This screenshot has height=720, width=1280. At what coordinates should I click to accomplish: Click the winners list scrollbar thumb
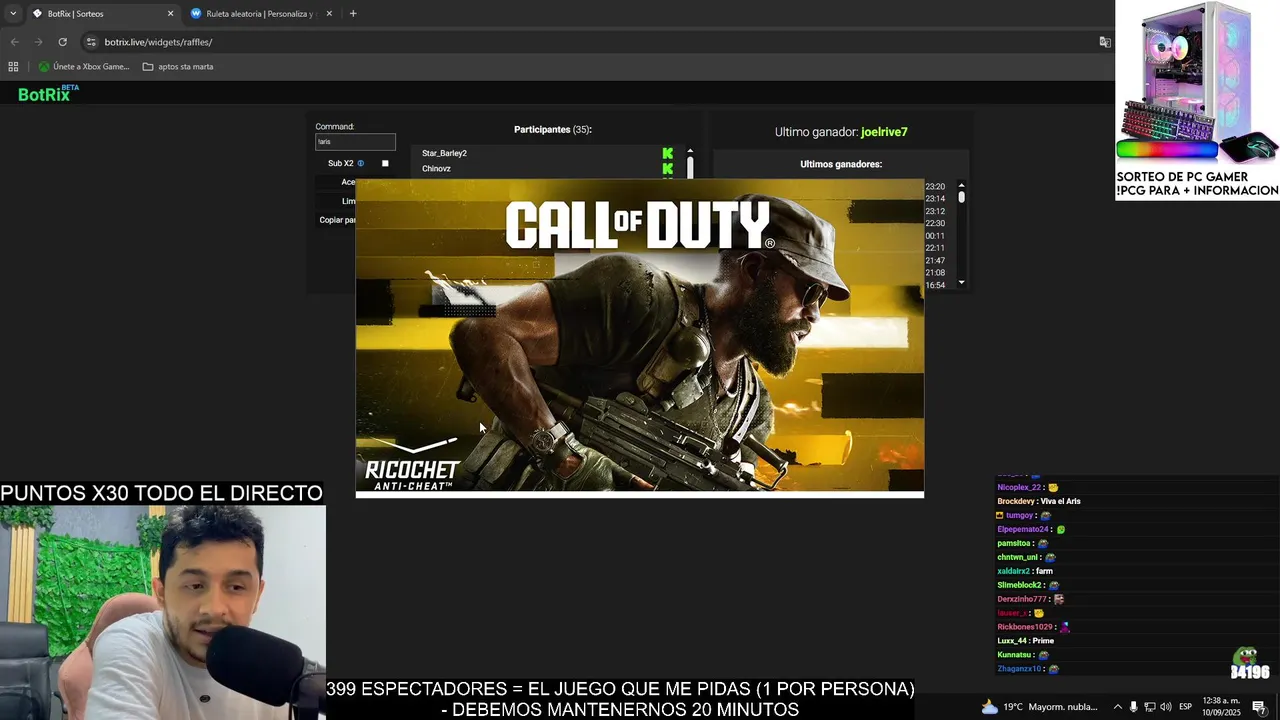(x=962, y=197)
